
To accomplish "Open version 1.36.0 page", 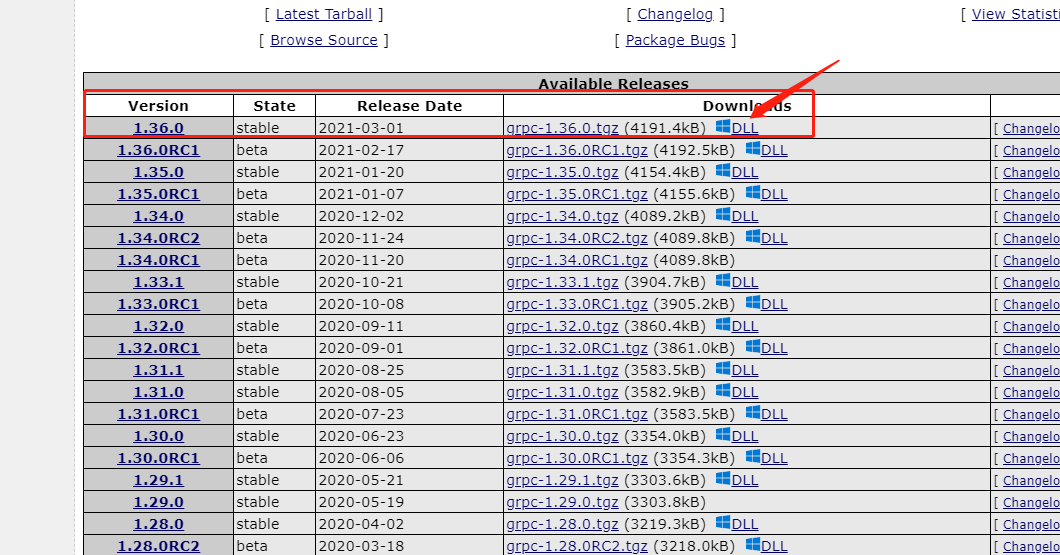I will 158,128.
